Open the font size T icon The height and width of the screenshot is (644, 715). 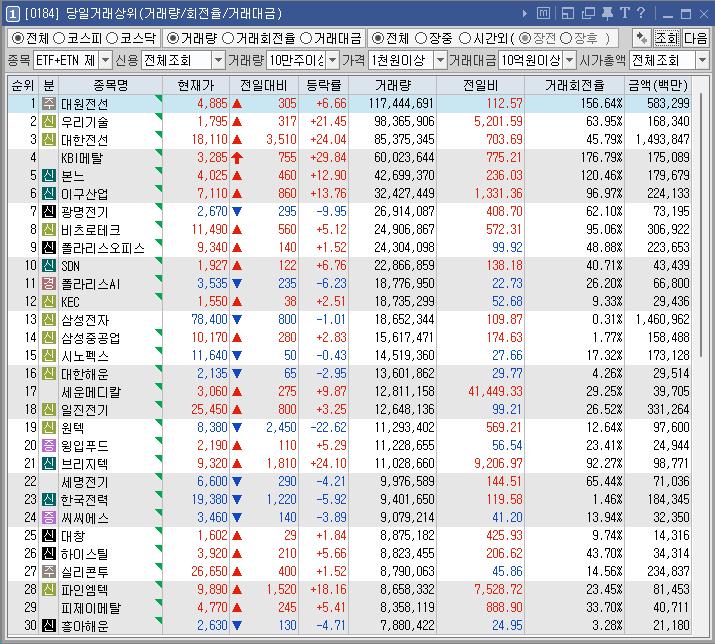tap(624, 13)
